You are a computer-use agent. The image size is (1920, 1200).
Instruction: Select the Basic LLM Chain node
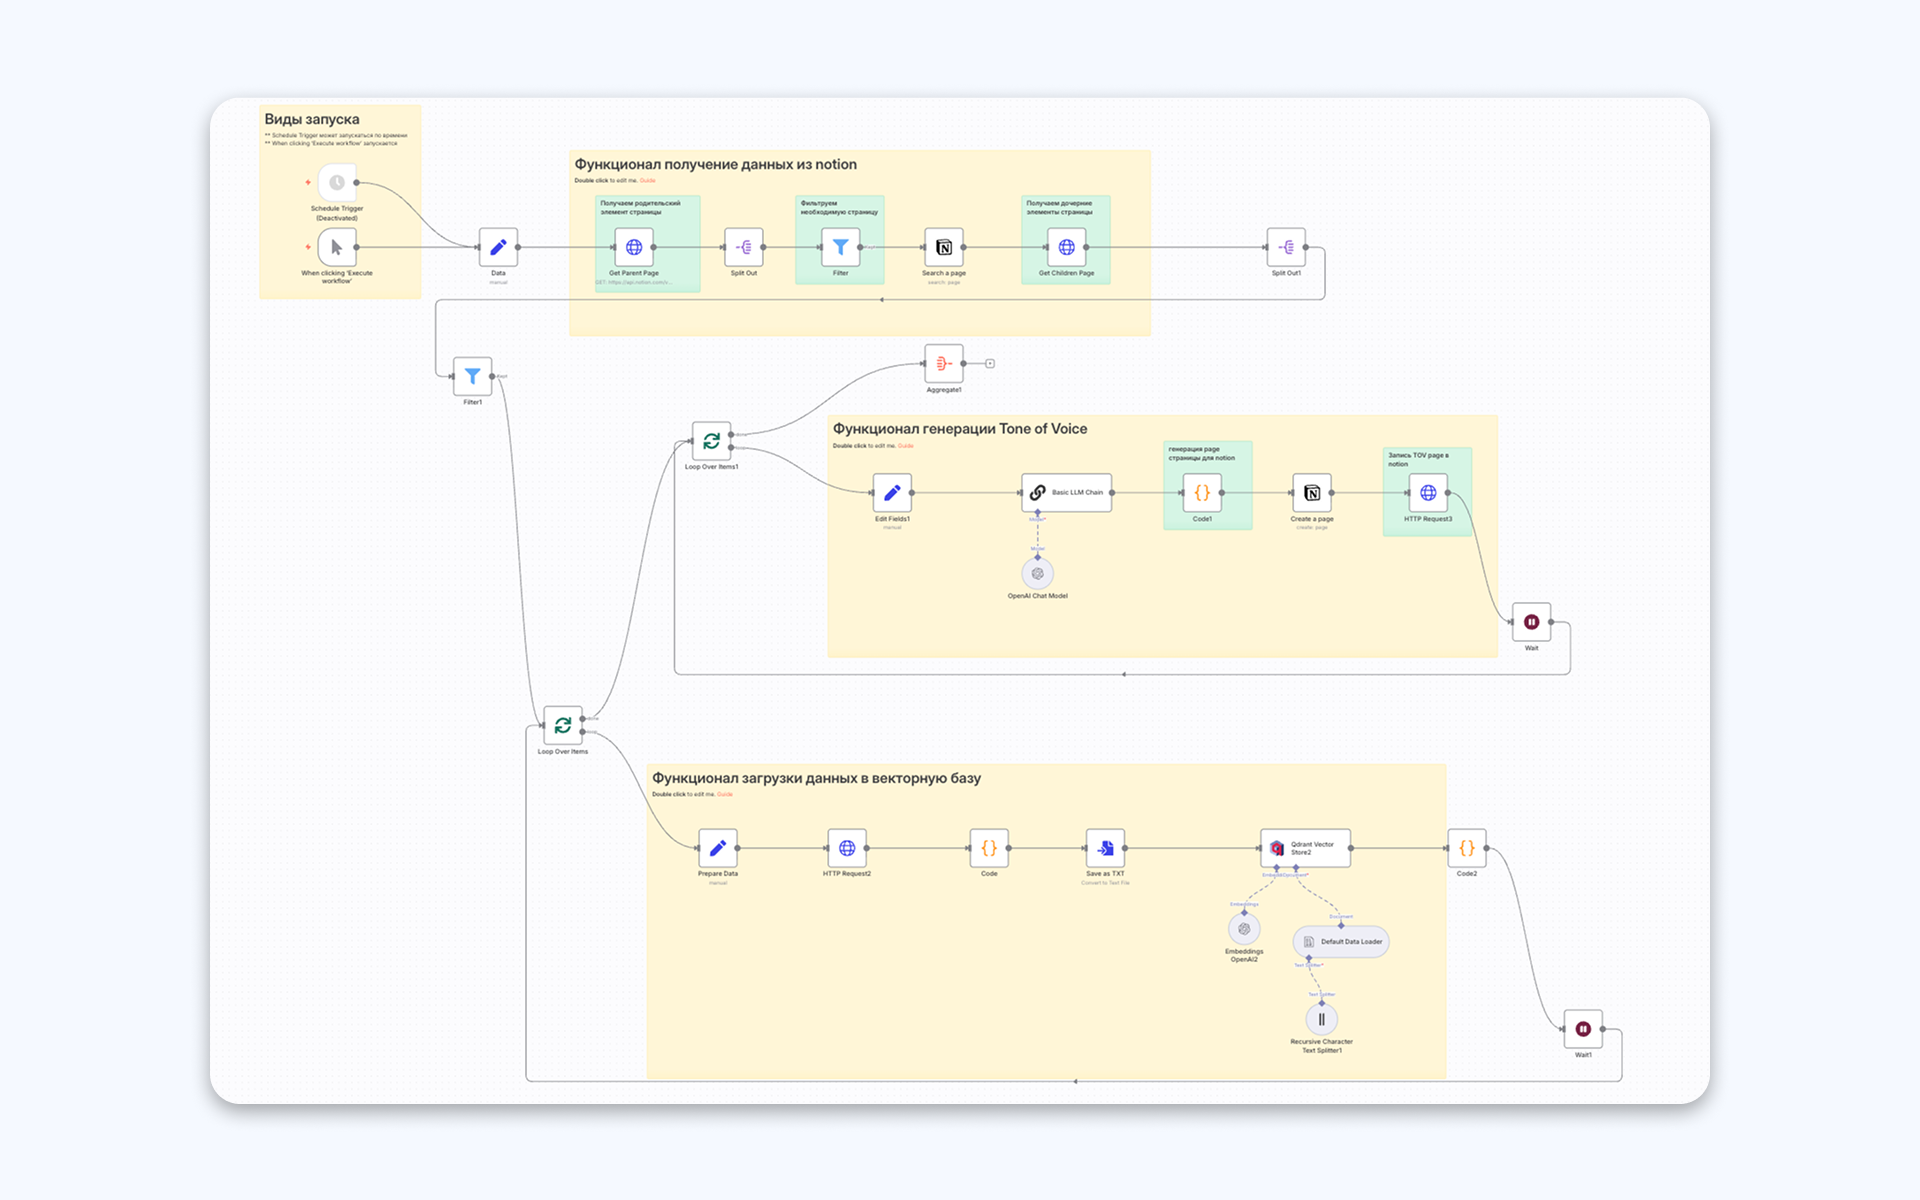[x=1066, y=492]
